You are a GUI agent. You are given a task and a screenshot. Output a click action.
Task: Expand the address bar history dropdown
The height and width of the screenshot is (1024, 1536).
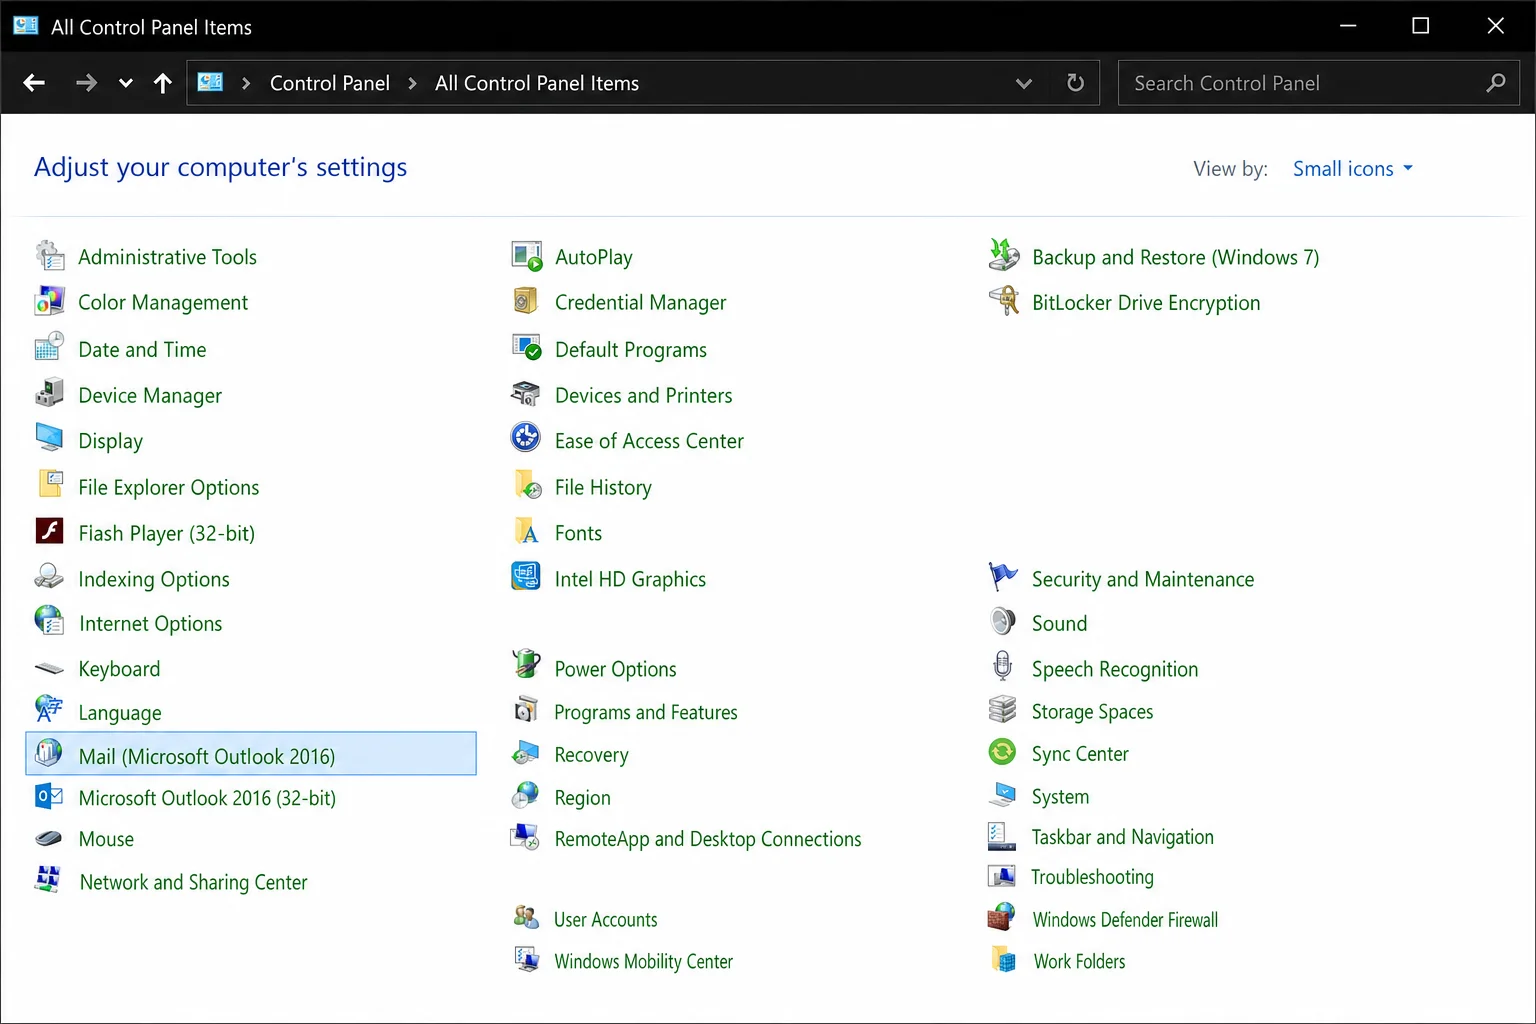1024,84
